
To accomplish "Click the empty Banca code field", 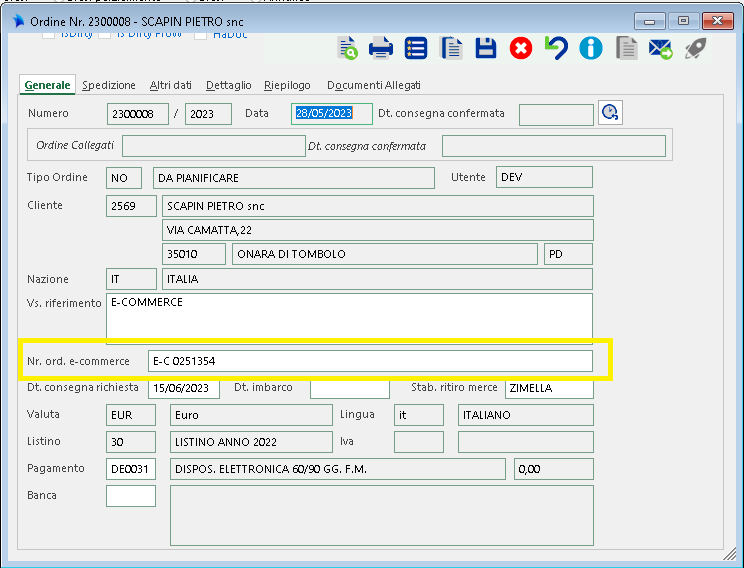I will coord(131,496).
